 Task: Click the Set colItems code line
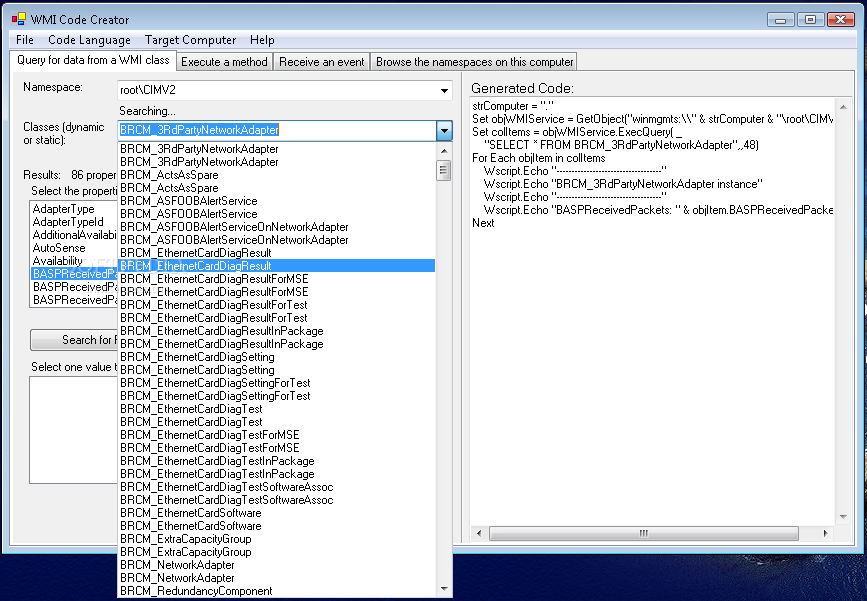point(577,132)
